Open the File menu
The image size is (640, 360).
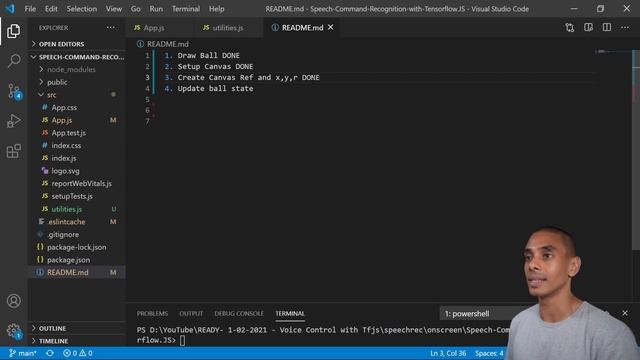pyautogui.click(x=30, y=9)
